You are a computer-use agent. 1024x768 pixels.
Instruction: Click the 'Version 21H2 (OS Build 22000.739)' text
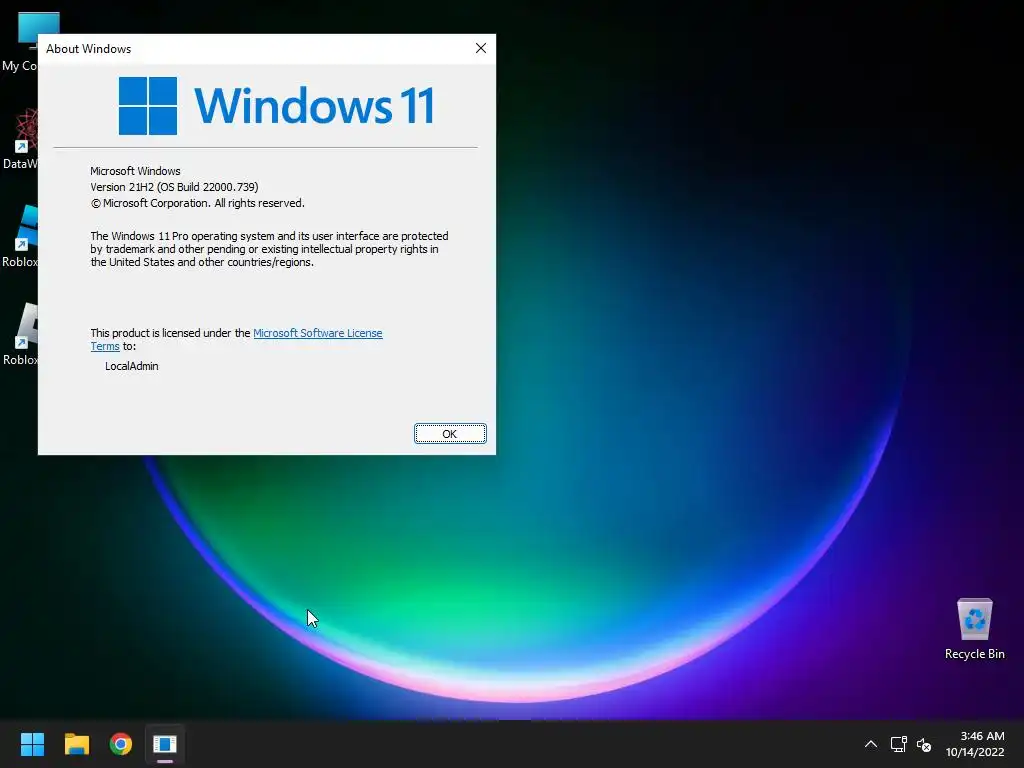174,187
